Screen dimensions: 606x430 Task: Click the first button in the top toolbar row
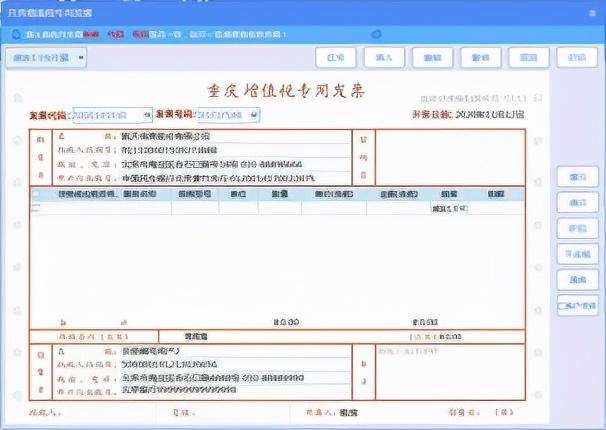pos(335,58)
